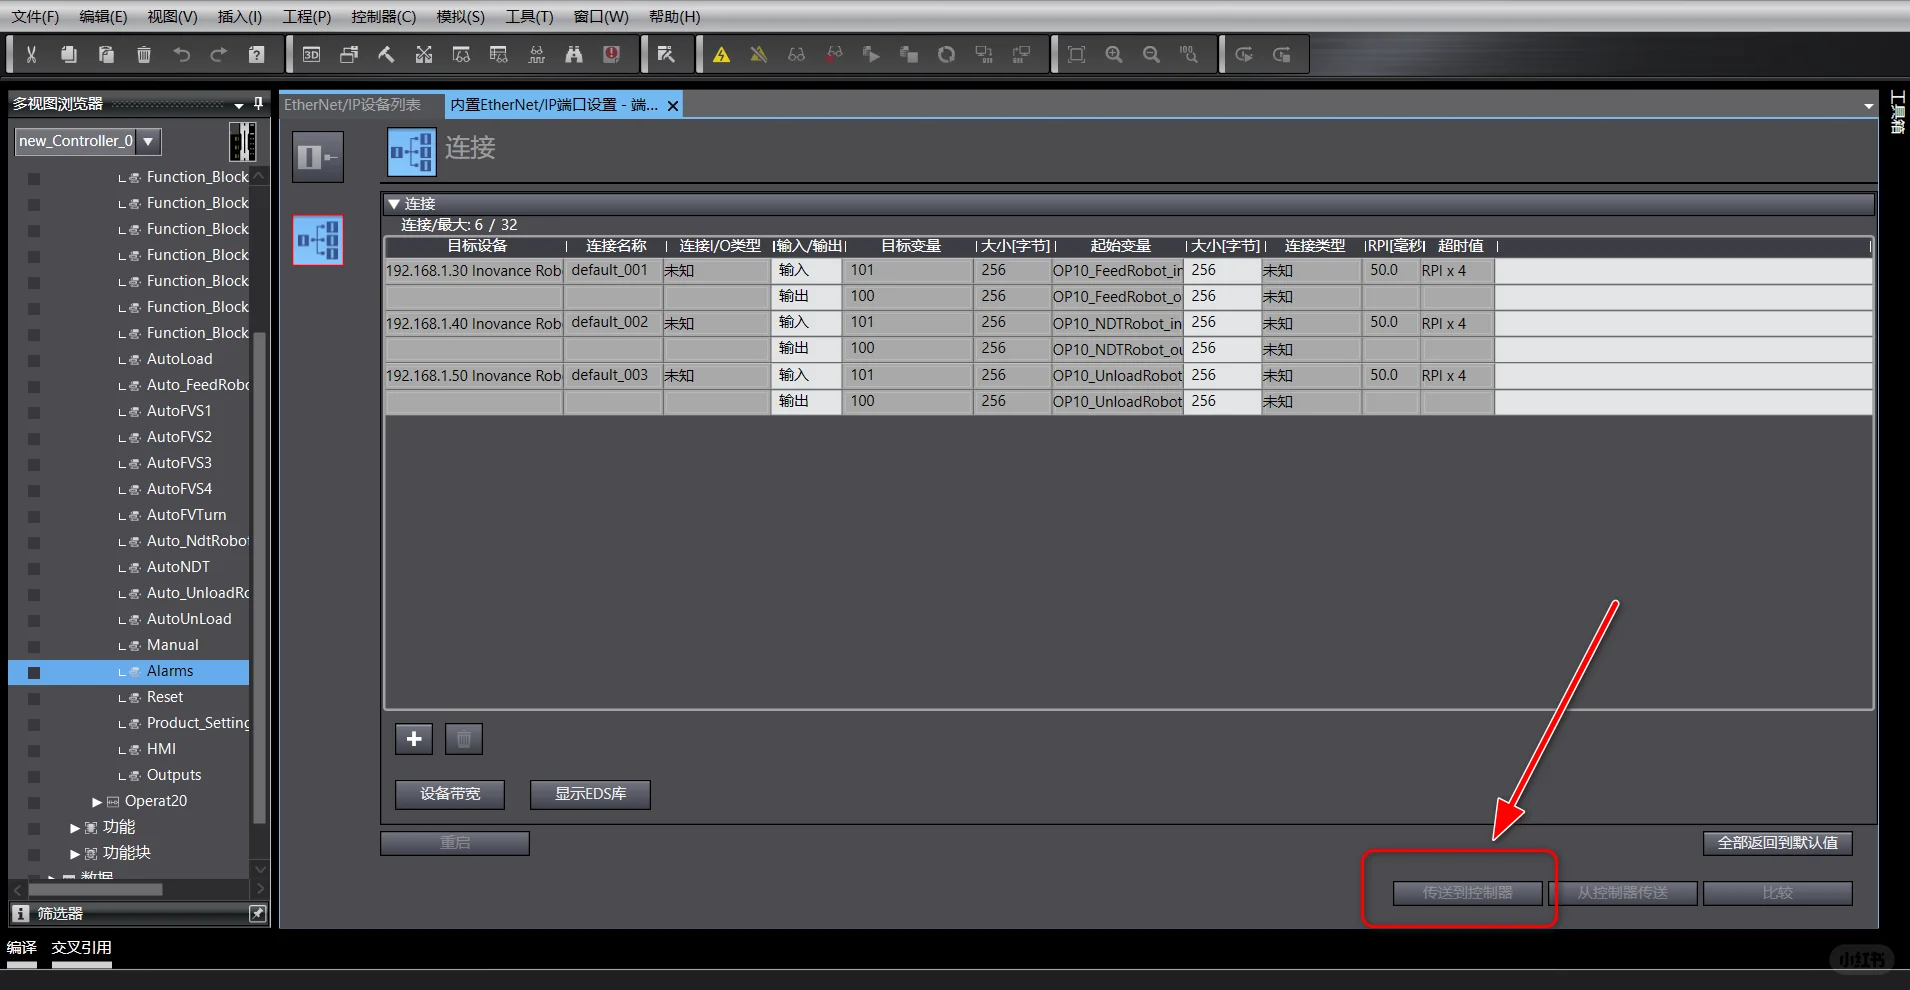Select the default_002 connection name cell

tap(613, 323)
